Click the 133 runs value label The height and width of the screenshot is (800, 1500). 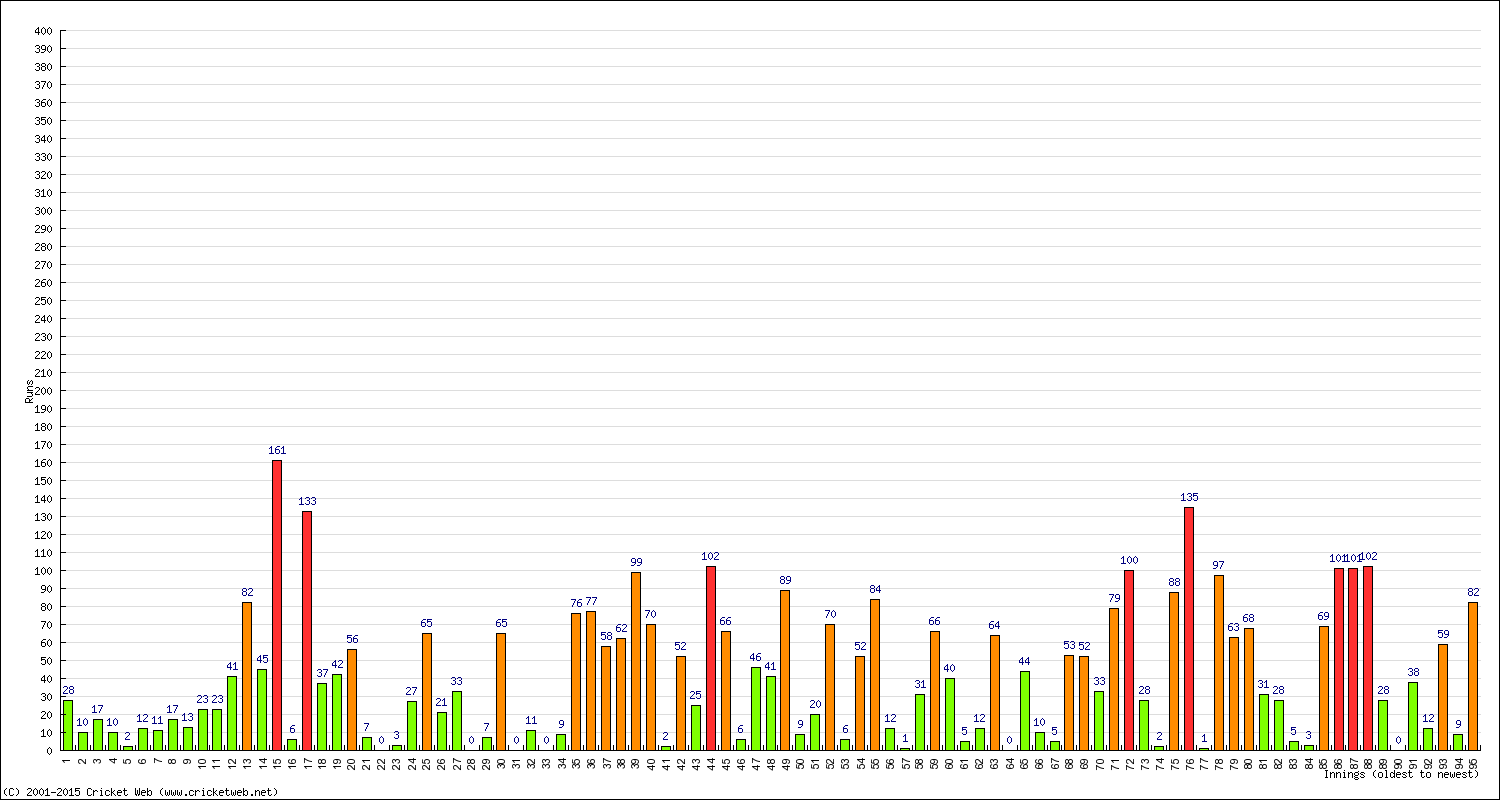click(307, 501)
